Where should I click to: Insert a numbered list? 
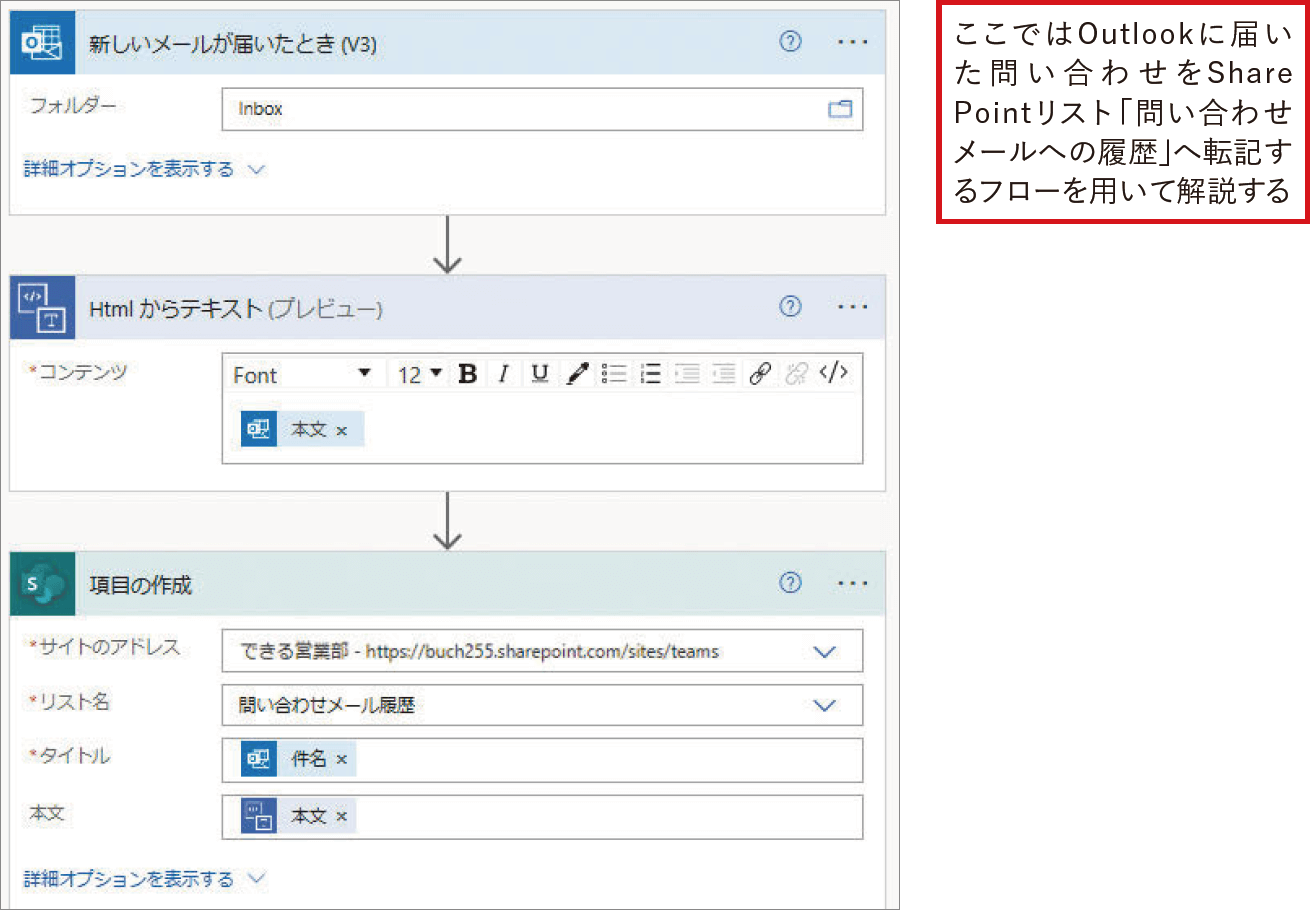[651, 374]
